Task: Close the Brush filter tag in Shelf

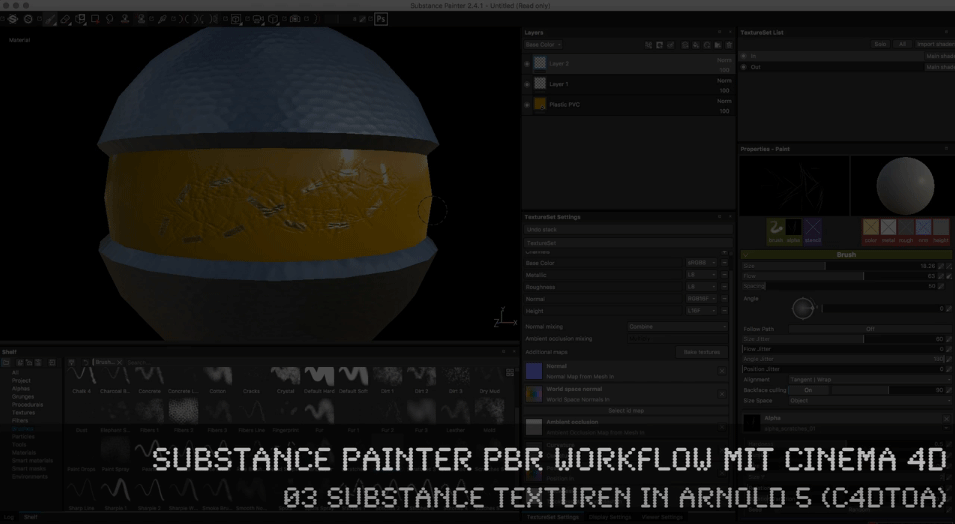Action: [119, 363]
